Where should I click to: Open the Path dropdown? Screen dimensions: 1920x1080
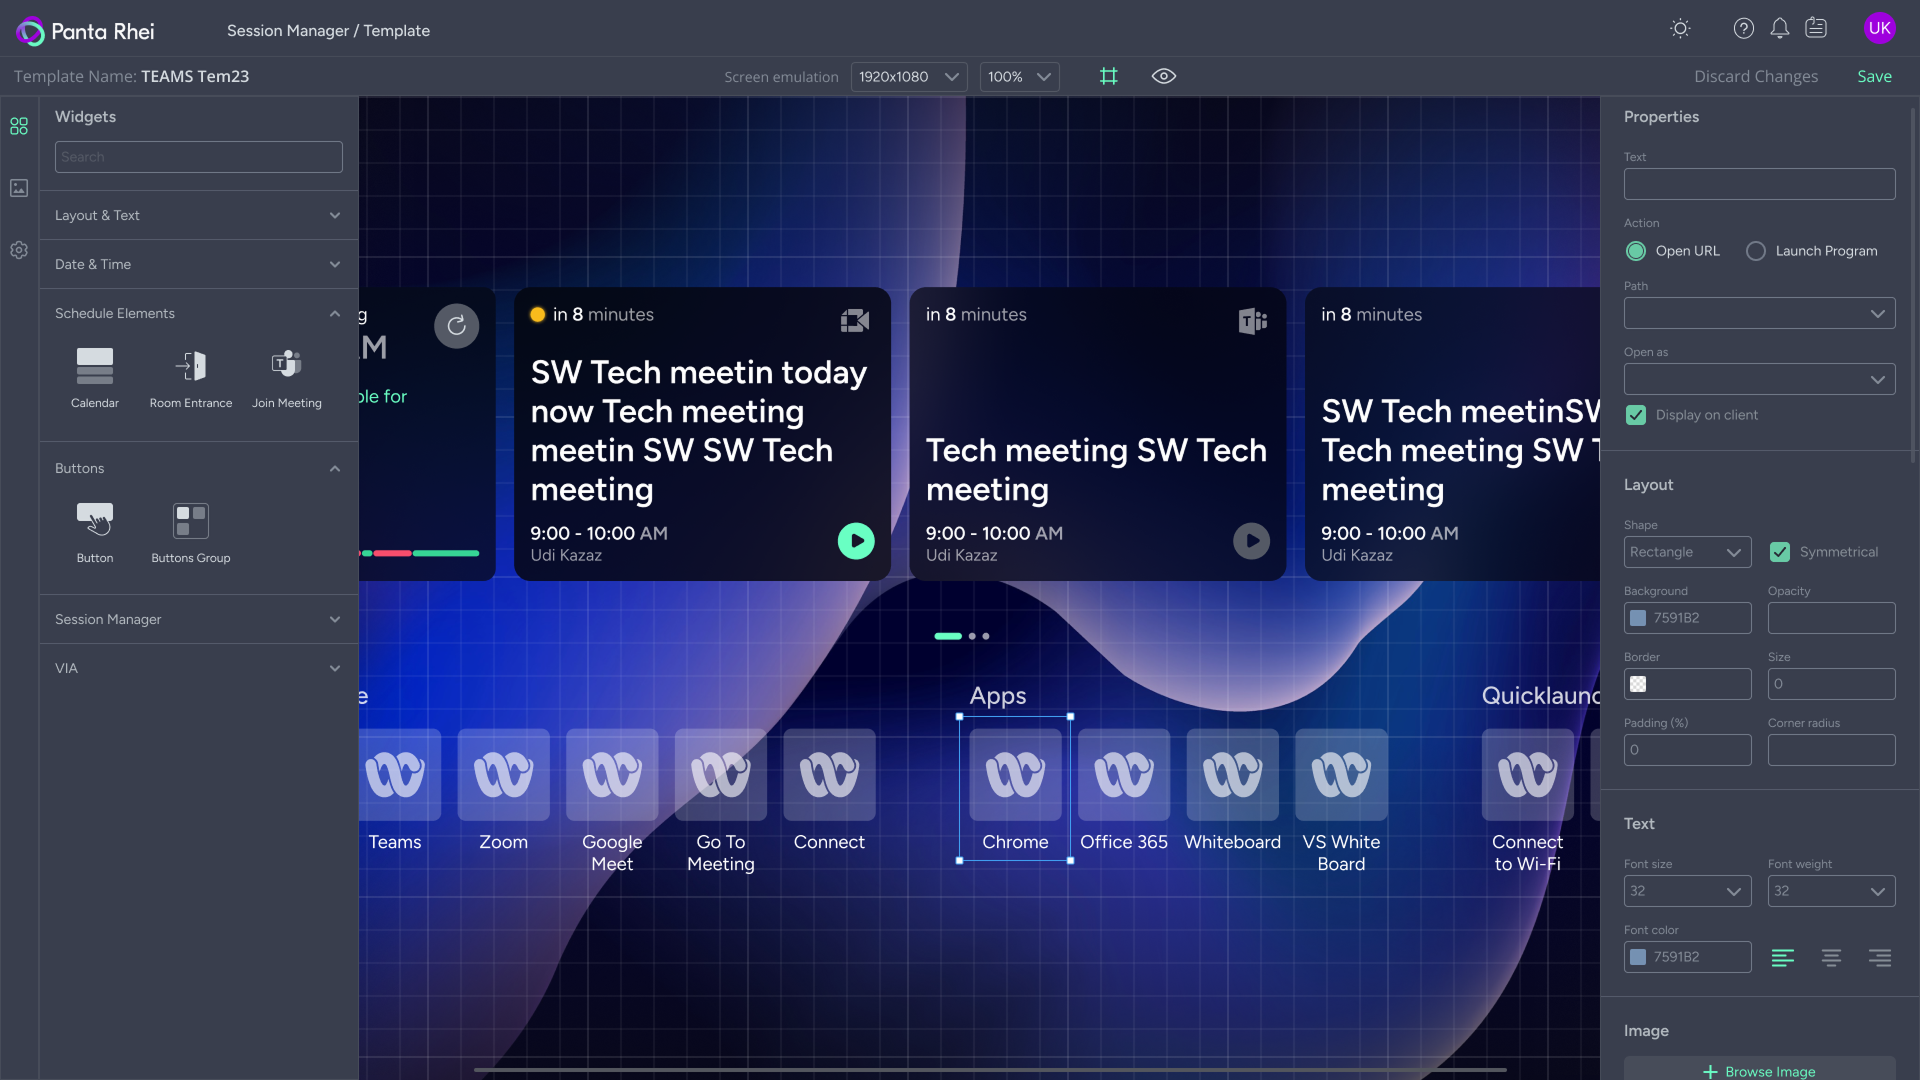pos(1760,313)
